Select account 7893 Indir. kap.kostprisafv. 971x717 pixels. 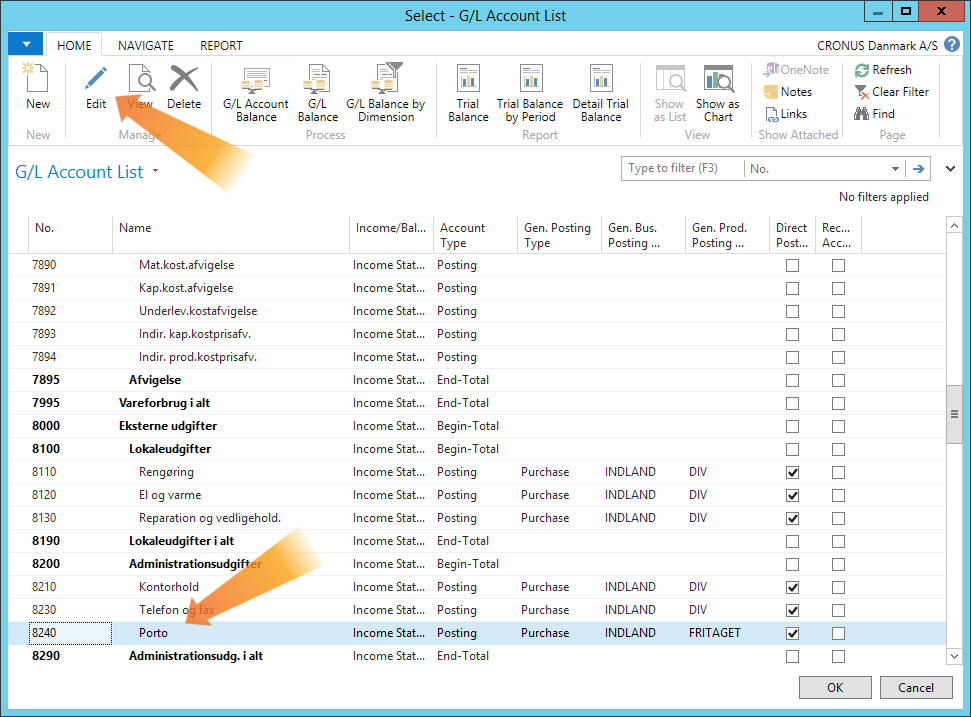pyautogui.click(x=477, y=334)
